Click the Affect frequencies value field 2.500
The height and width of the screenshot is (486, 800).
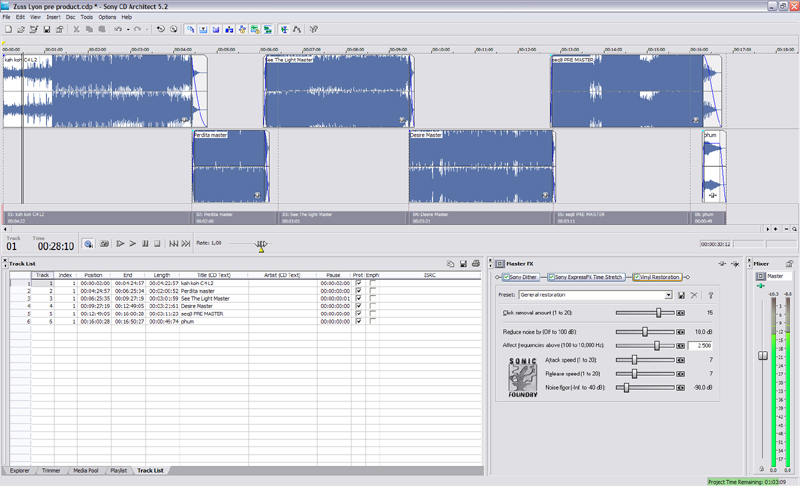click(701, 346)
